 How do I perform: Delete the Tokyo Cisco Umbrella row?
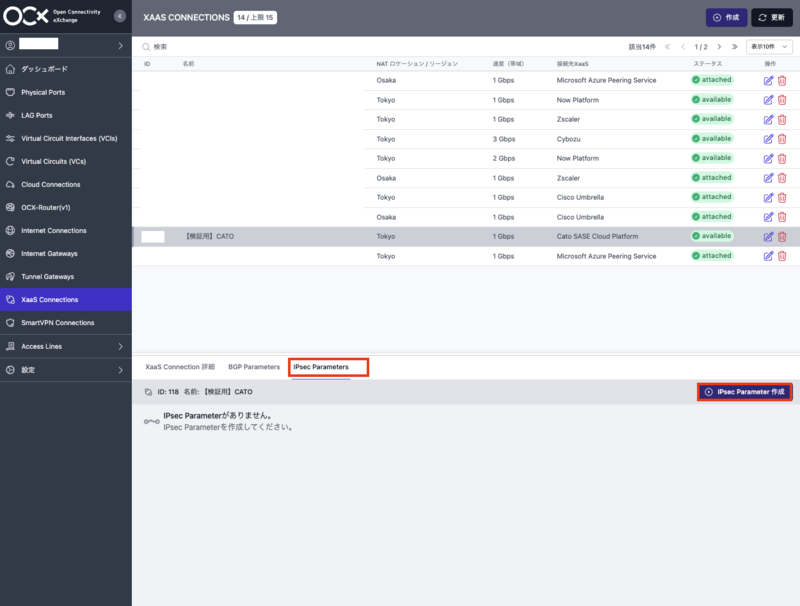782,198
